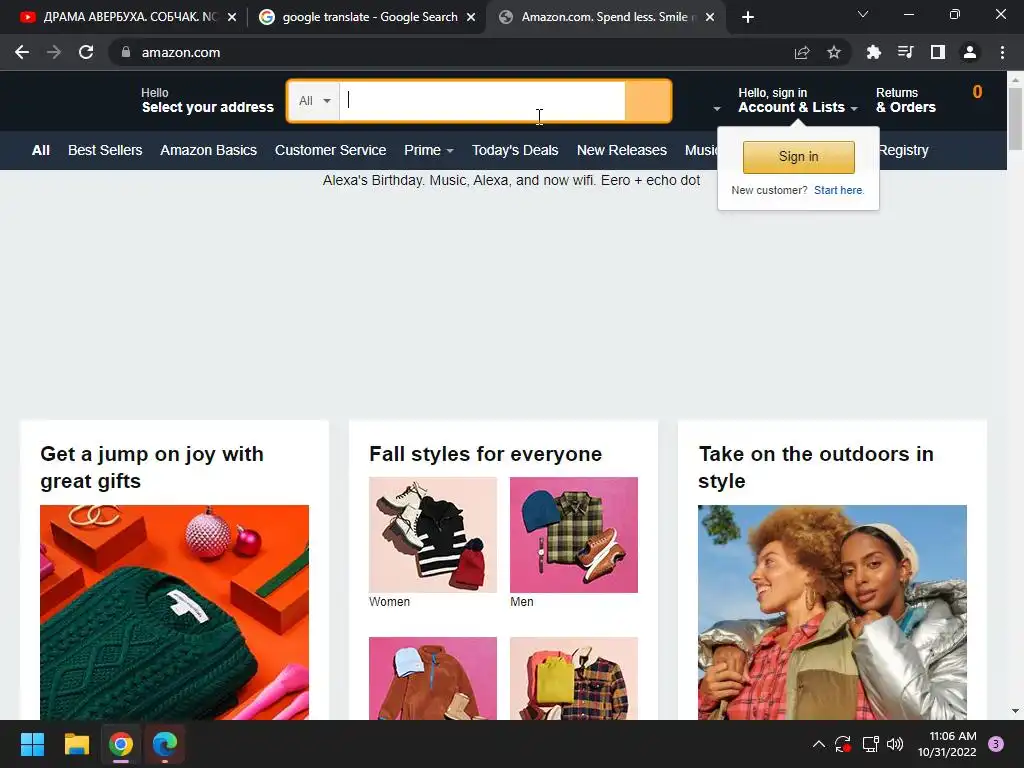The image size is (1024, 768).
Task: Open the great gifts green sweater image
Action: point(174,612)
